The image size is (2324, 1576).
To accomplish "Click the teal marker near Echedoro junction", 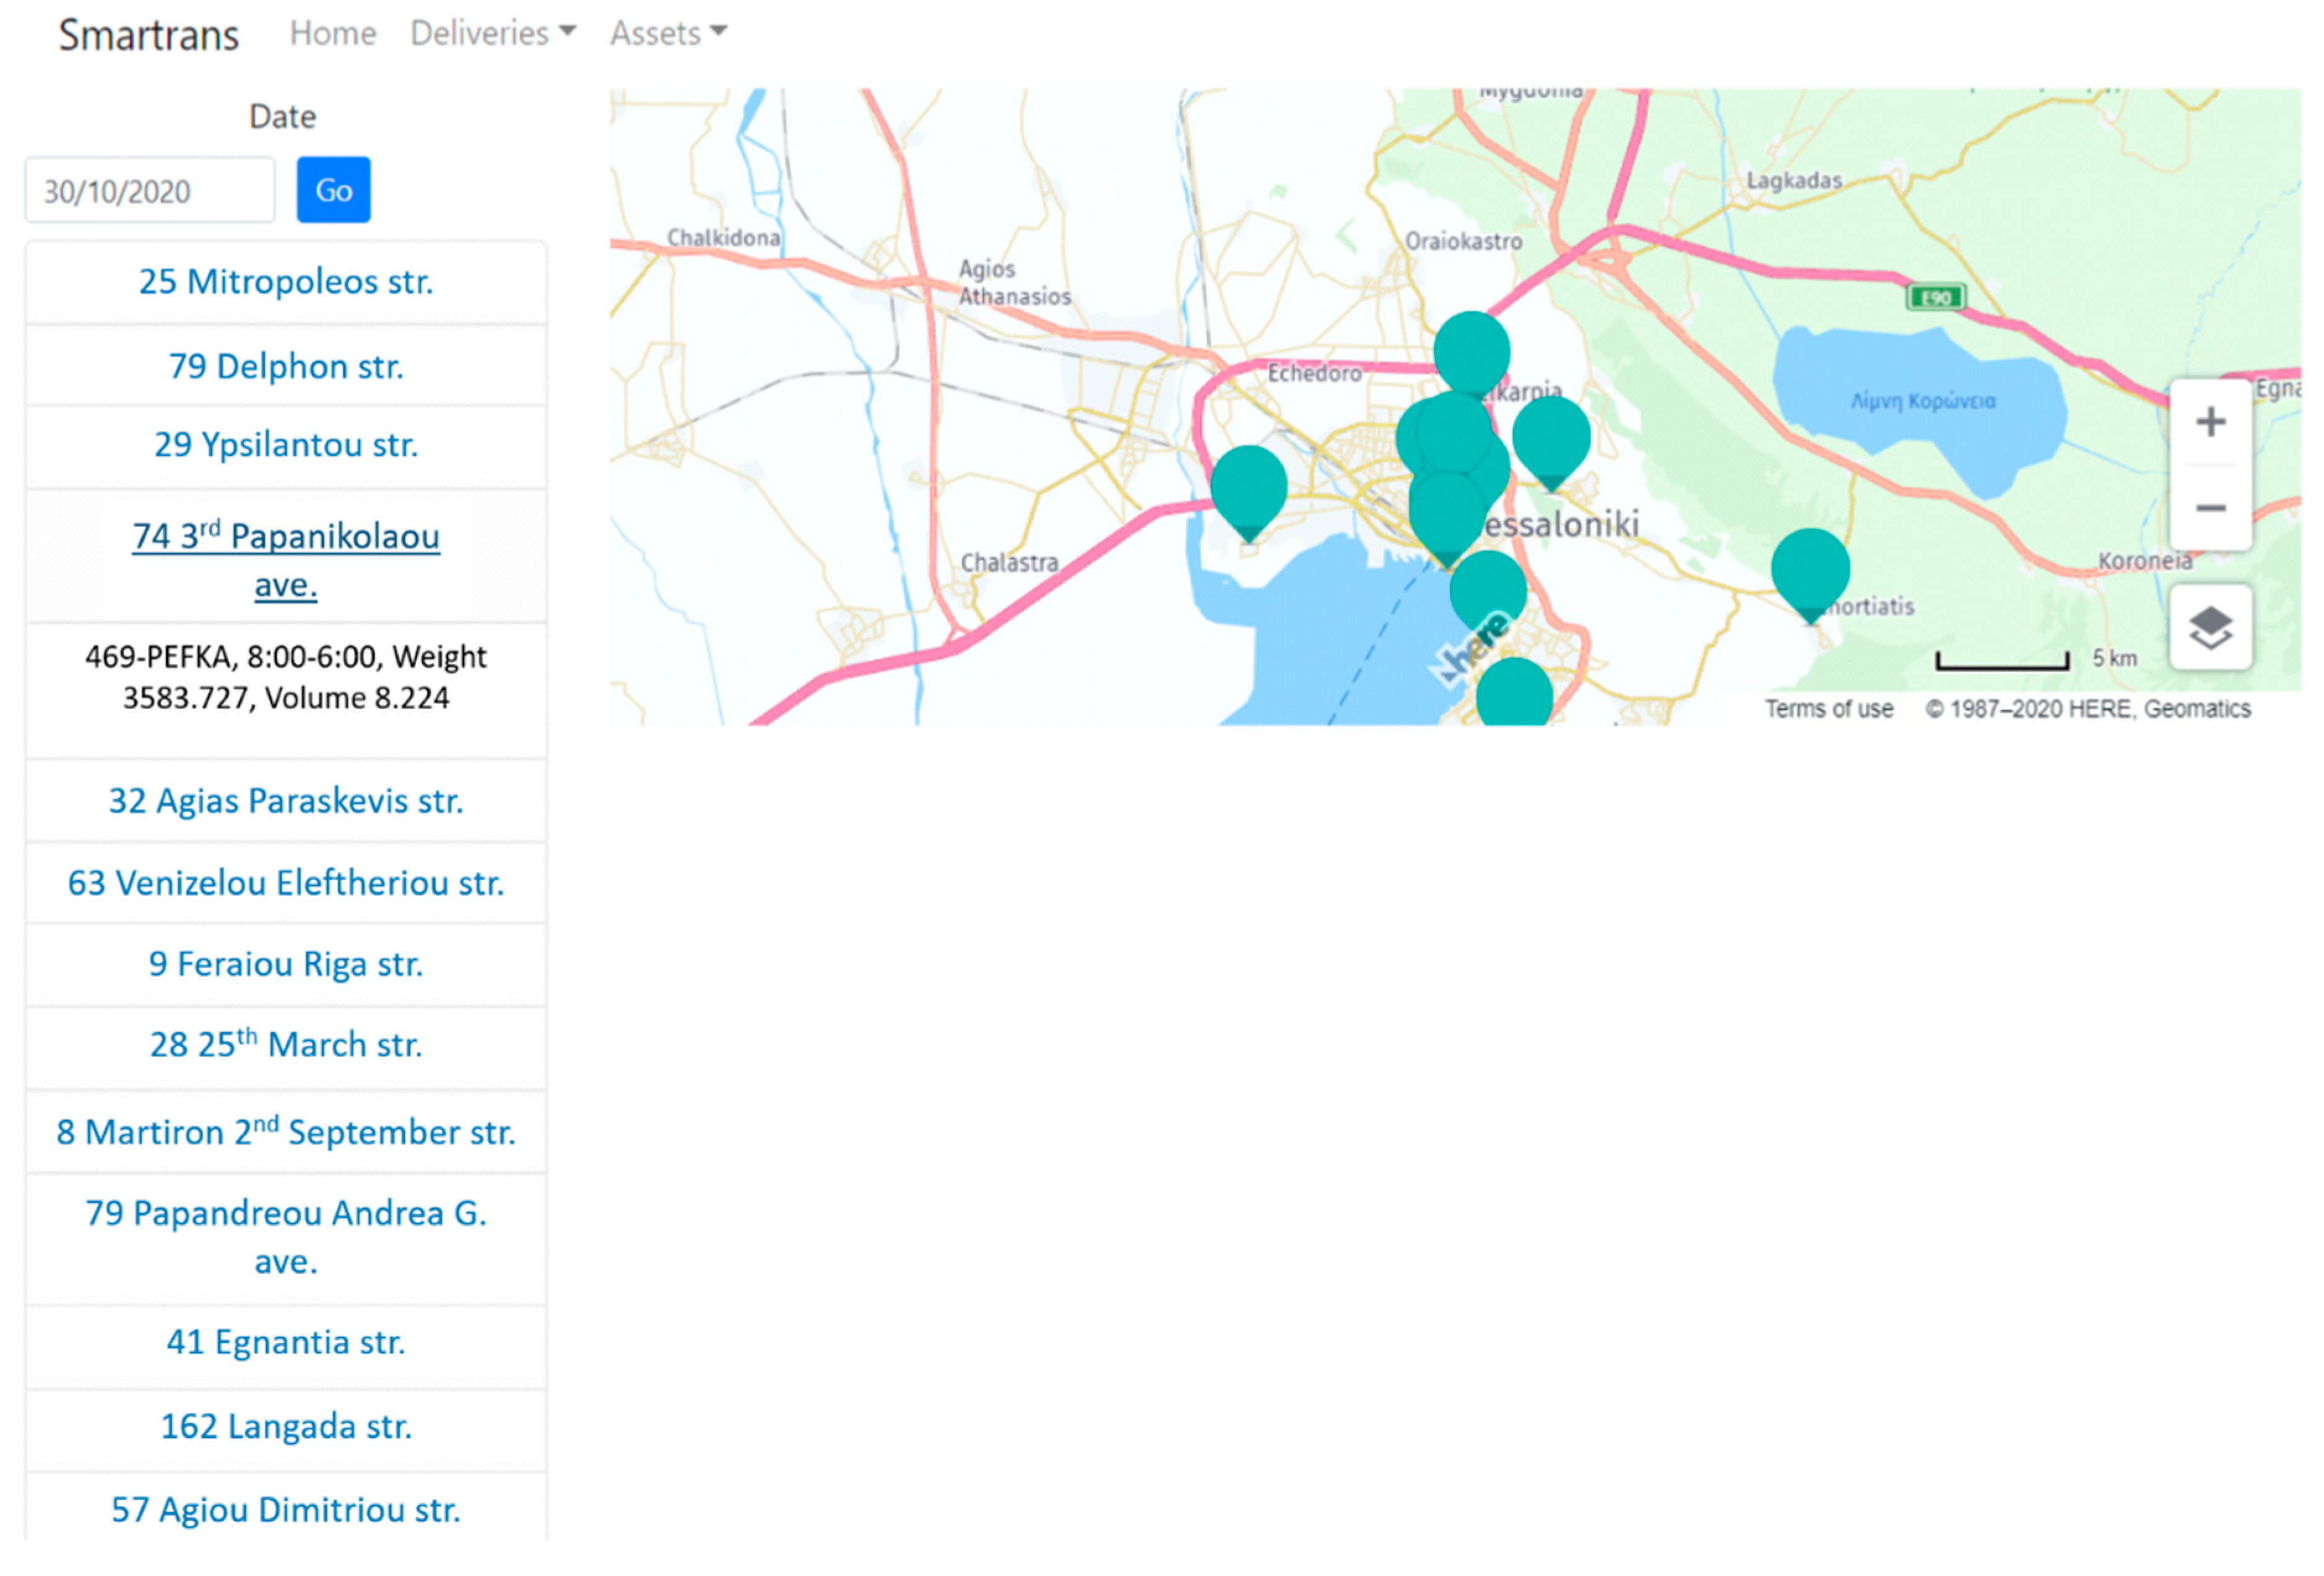I will coord(1472,350).
